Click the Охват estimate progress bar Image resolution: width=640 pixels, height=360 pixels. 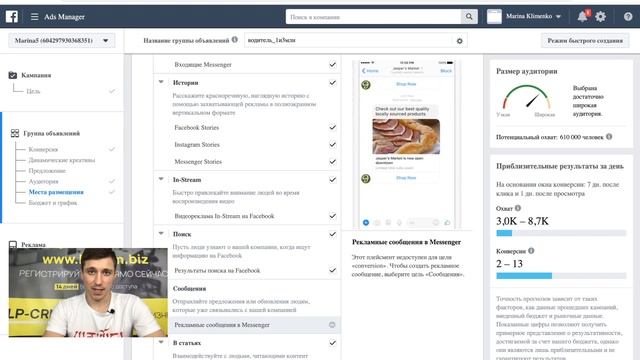[x=561, y=233]
